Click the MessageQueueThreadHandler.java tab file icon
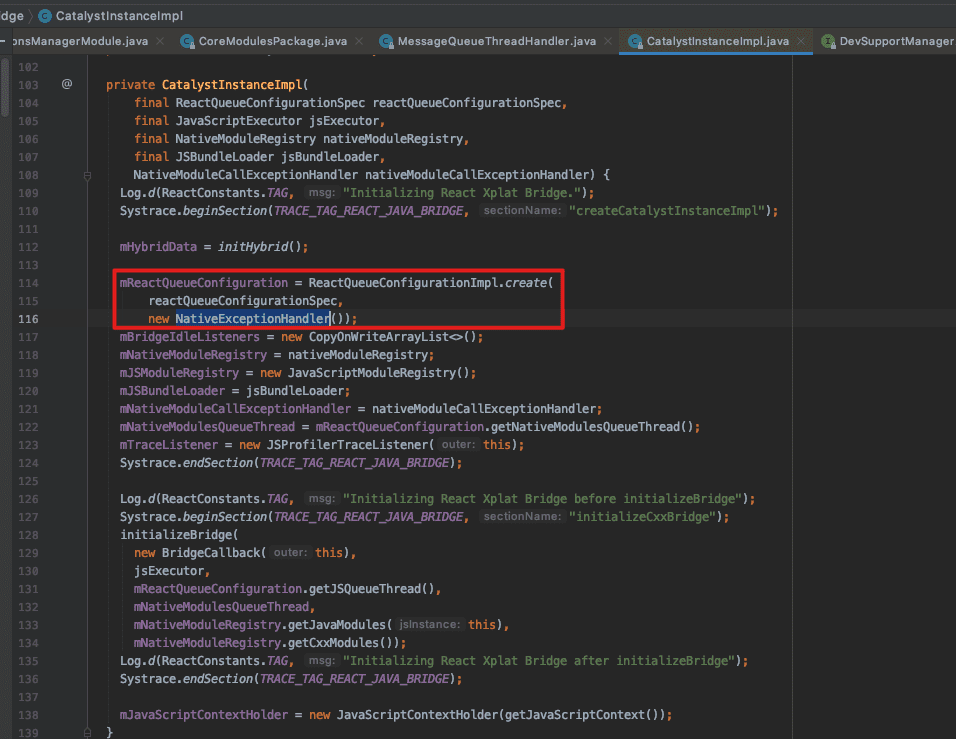Viewport: 956px width, 739px height. click(x=386, y=41)
